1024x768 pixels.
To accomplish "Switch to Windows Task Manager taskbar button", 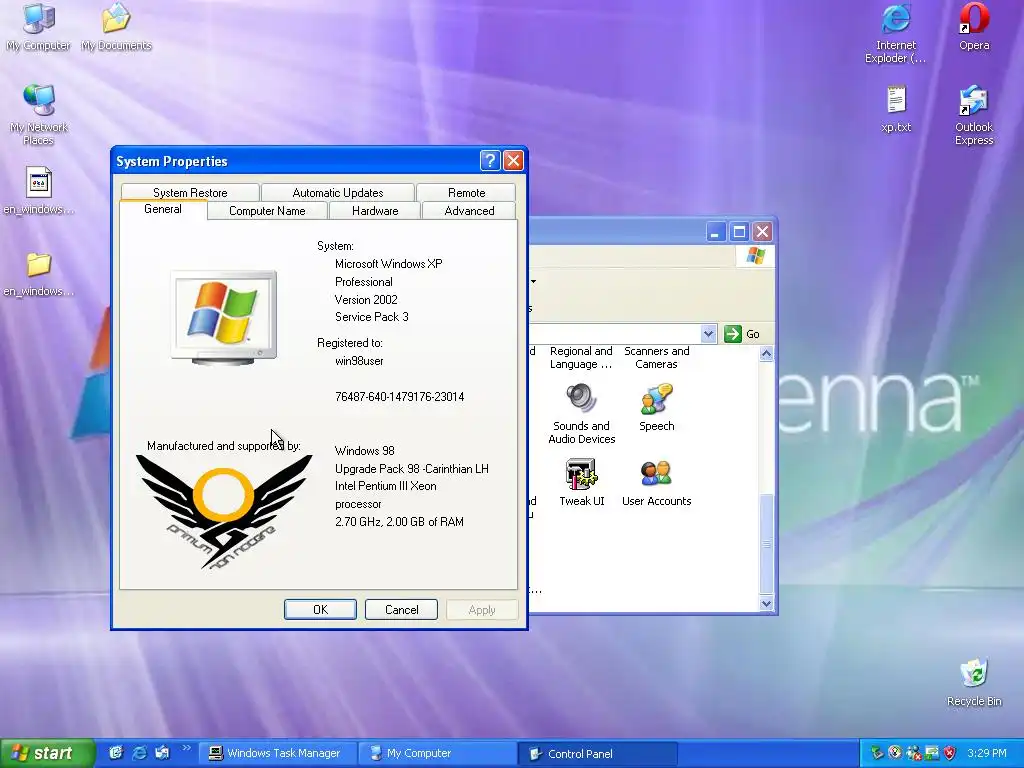I will [x=278, y=753].
